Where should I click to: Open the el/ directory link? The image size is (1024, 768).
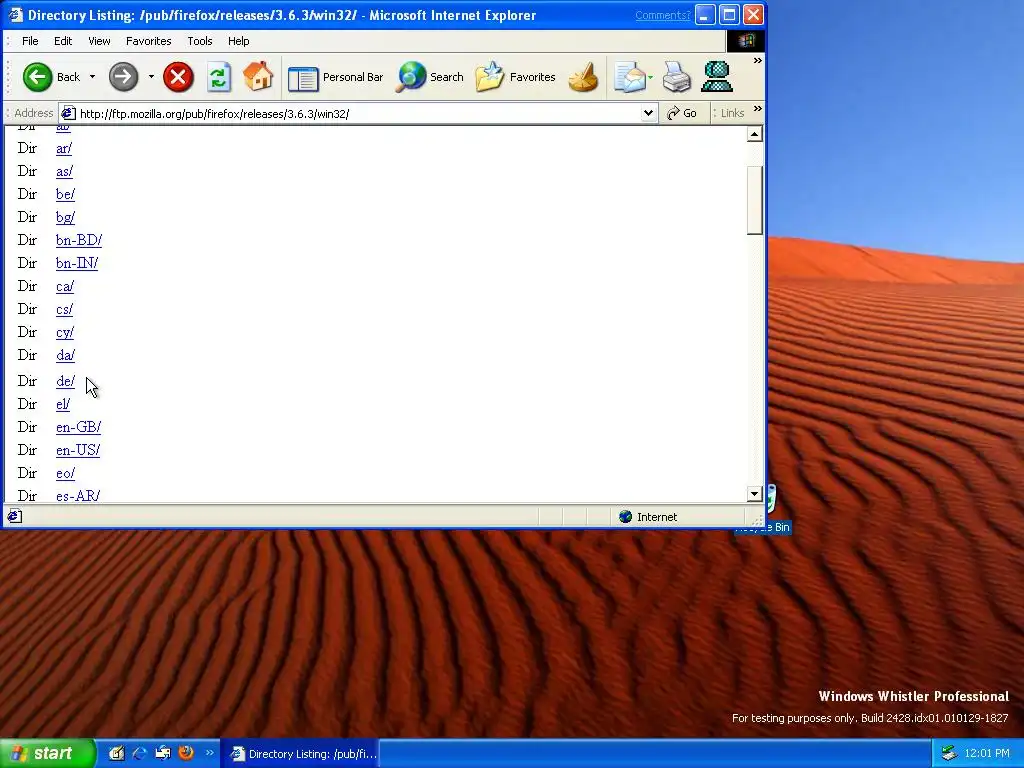[63, 404]
